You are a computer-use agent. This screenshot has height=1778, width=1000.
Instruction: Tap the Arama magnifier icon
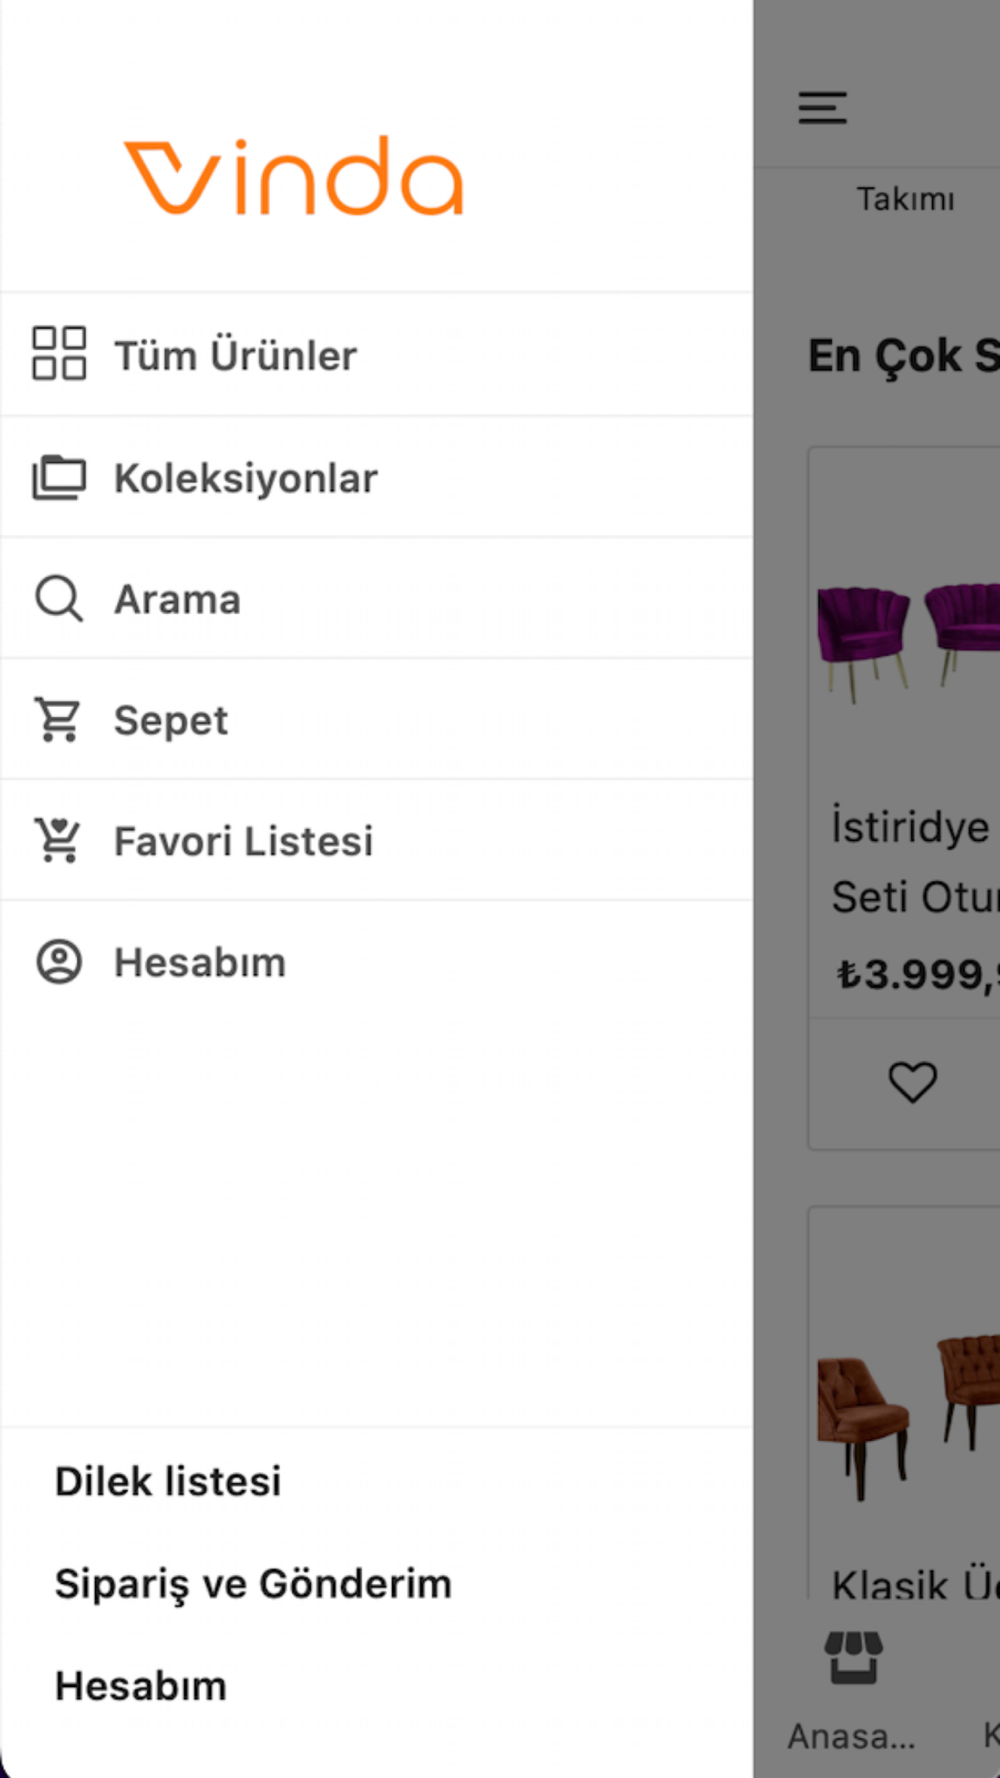[59, 599]
